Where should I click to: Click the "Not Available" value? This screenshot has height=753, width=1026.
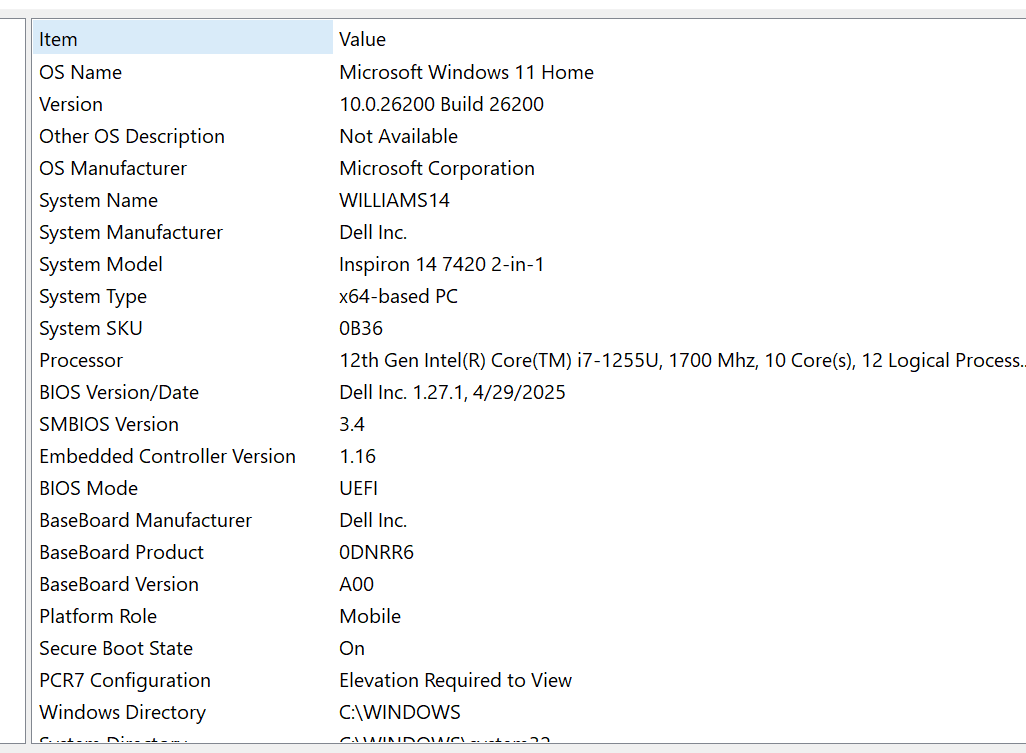click(x=398, y=136)
